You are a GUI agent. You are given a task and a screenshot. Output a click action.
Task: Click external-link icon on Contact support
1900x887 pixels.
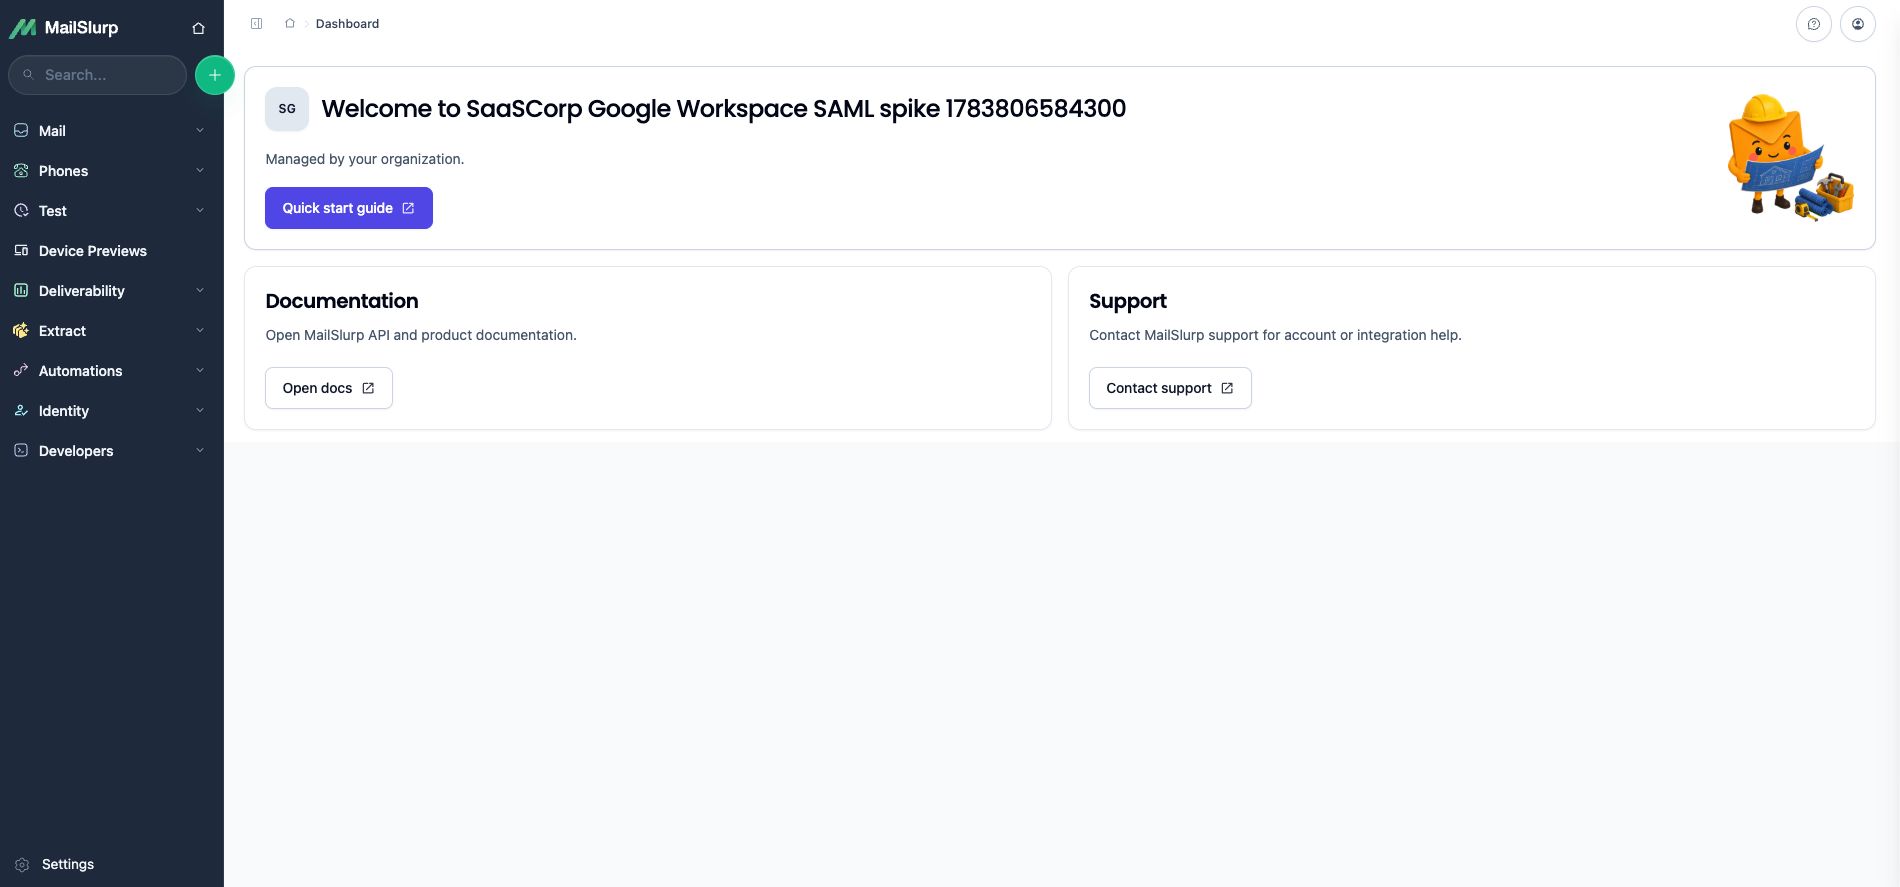(x=1227, y=388)
